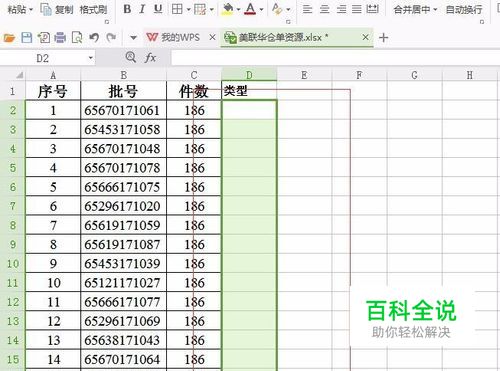Select column B header

click(x=123, y=75)
